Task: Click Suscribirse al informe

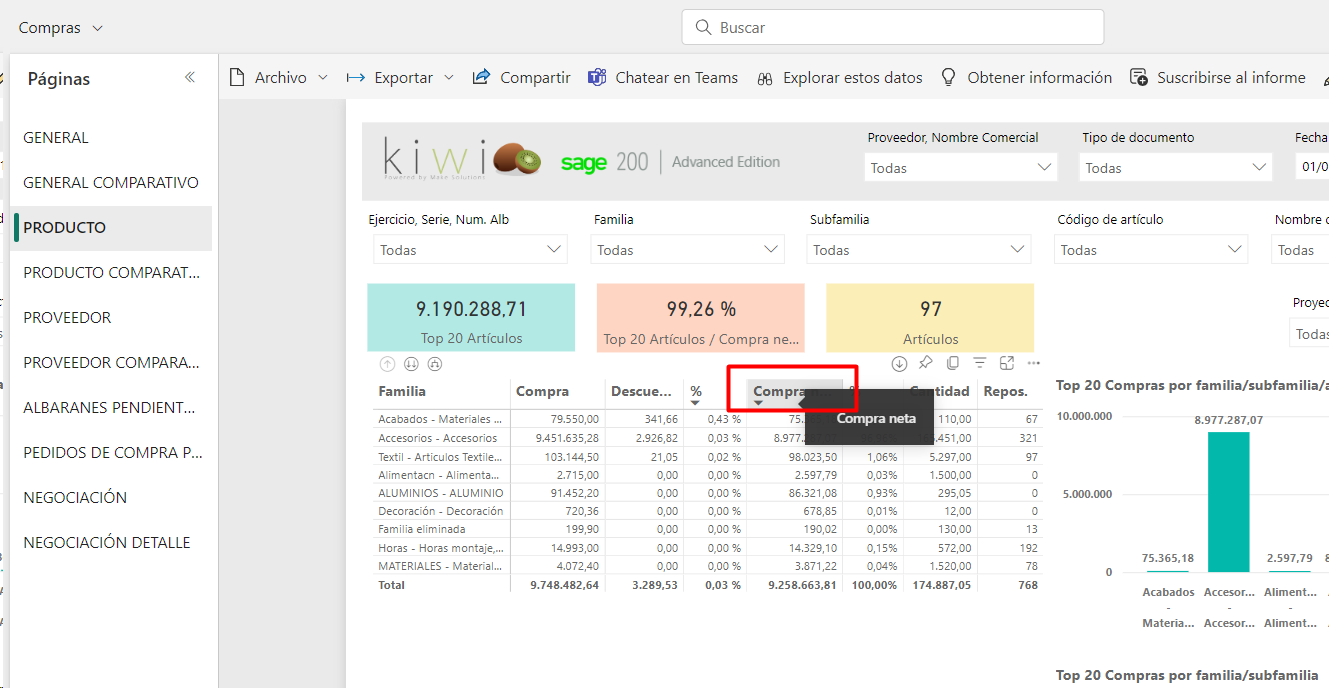Action: [x=1218, y=77]
